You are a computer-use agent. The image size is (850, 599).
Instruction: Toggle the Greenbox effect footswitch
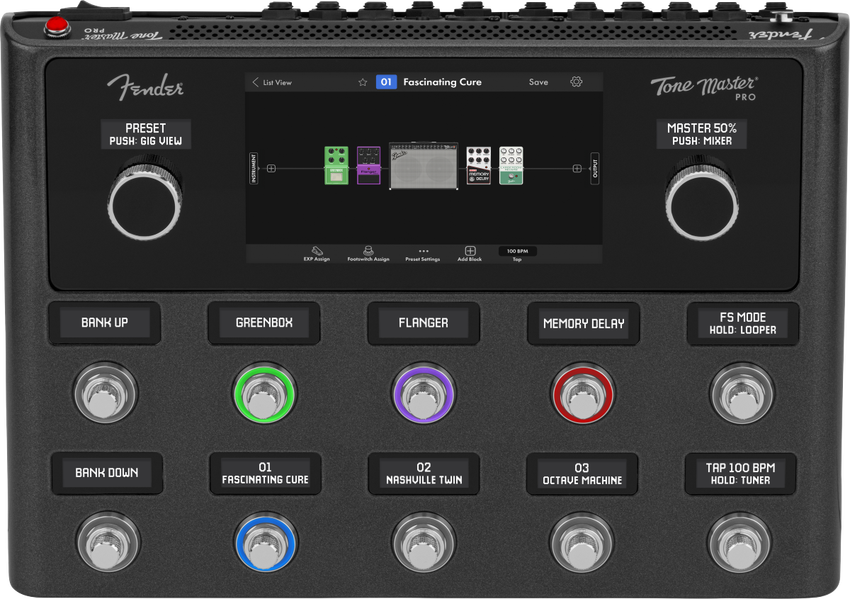(x=263, y=394)
